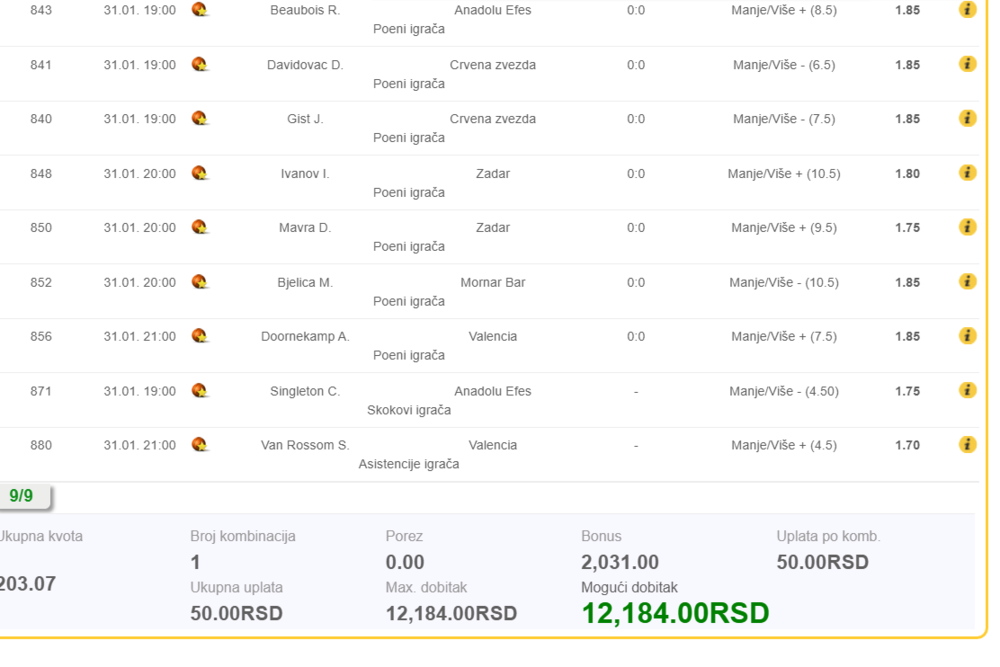1000x667 pixels.
Task: Click Skokovi igrača label
Action: pos(409,410)
